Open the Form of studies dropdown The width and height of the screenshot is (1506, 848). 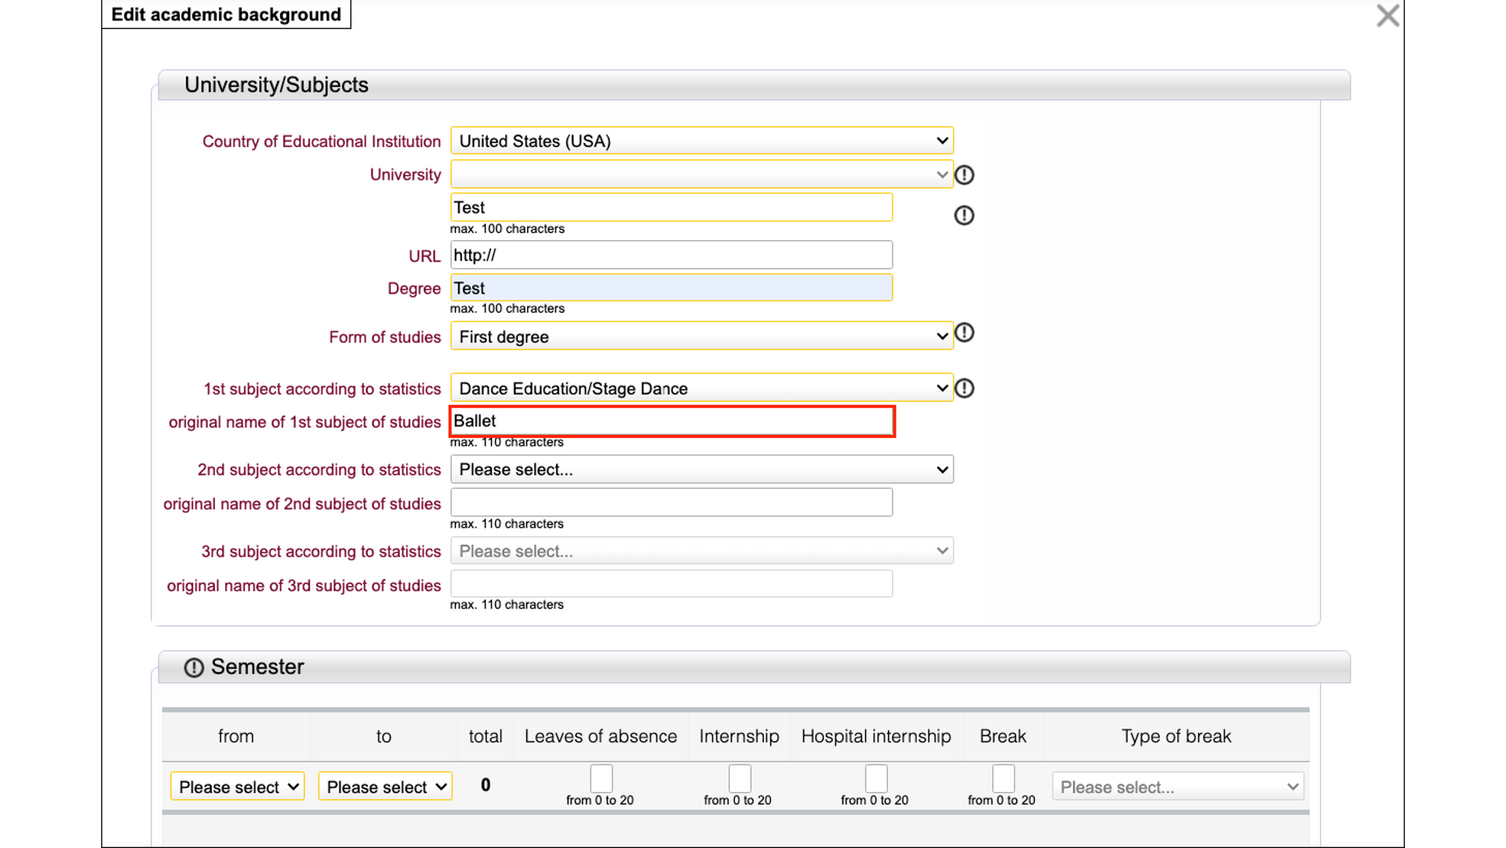tap(701, 337)
